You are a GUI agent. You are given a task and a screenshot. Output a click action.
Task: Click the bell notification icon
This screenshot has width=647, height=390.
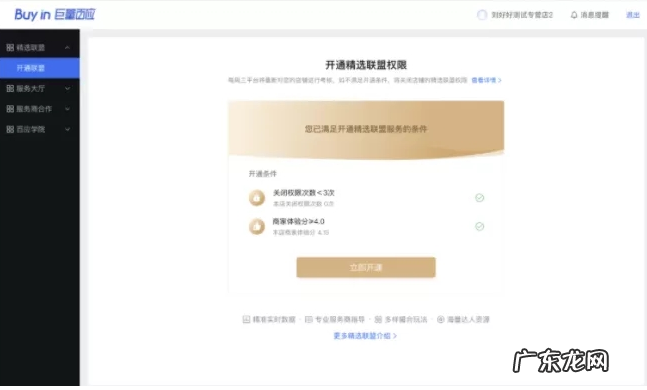pyautogui.click(x=574, y=15)
